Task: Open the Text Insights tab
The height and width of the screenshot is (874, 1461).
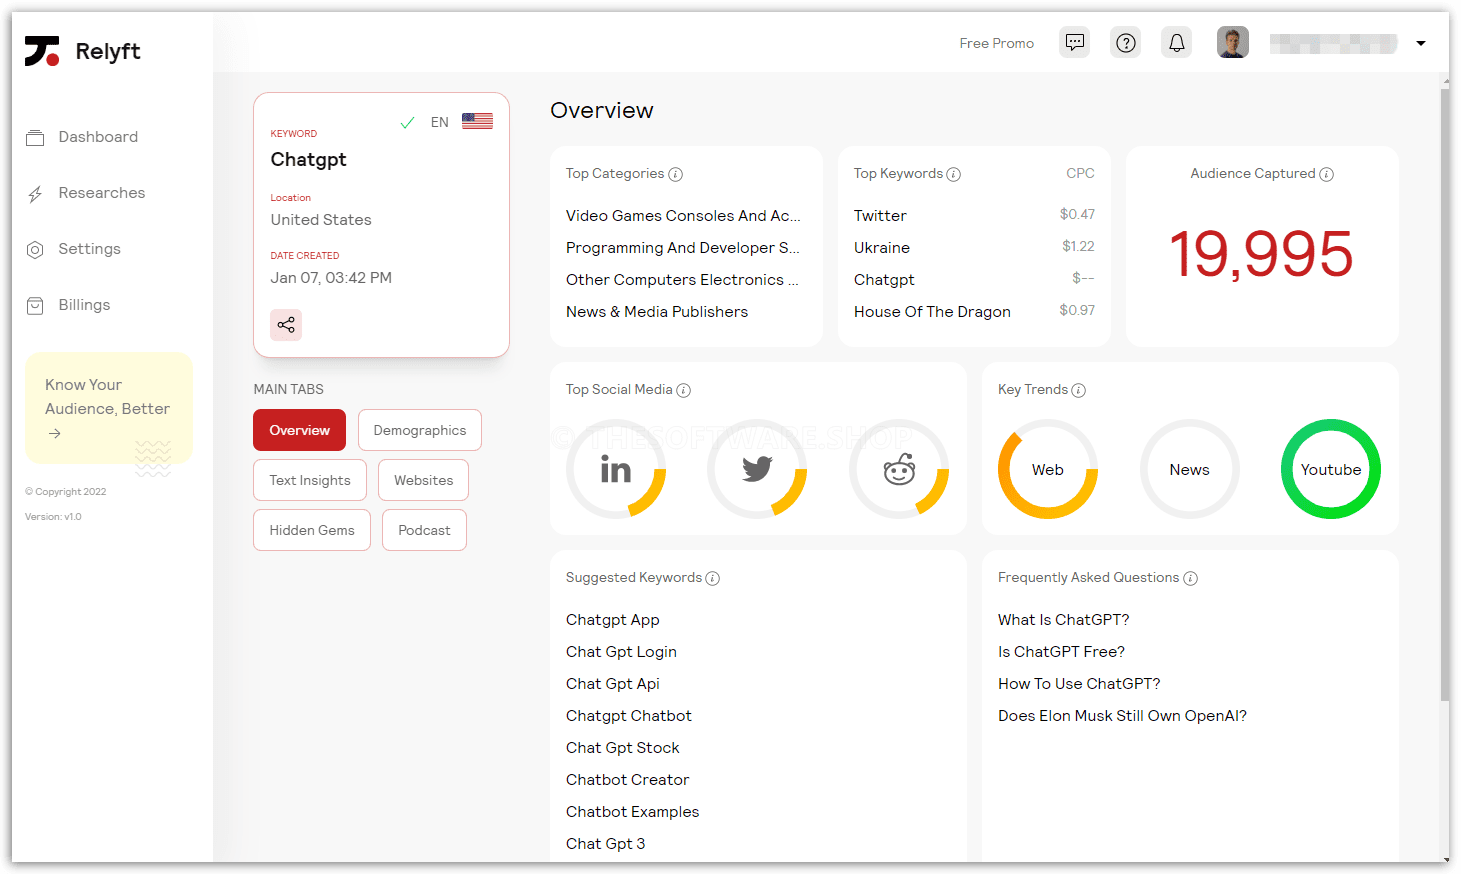Action: [x=310, y=480]
